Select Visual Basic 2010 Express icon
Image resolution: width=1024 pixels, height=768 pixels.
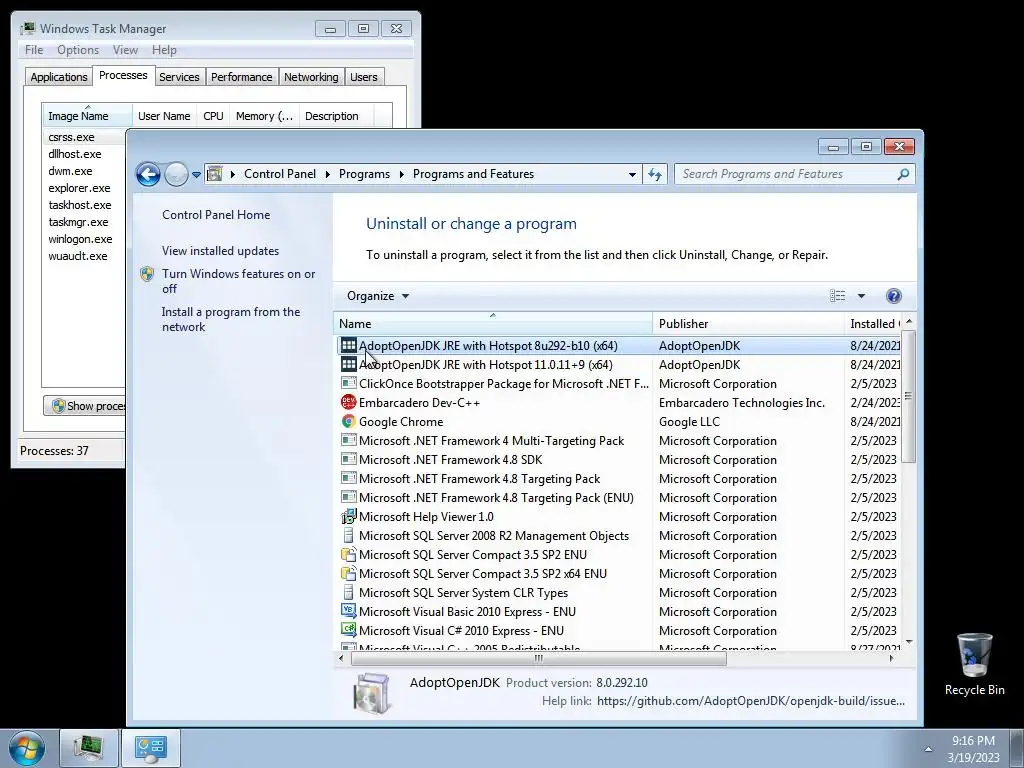[349, 611]
